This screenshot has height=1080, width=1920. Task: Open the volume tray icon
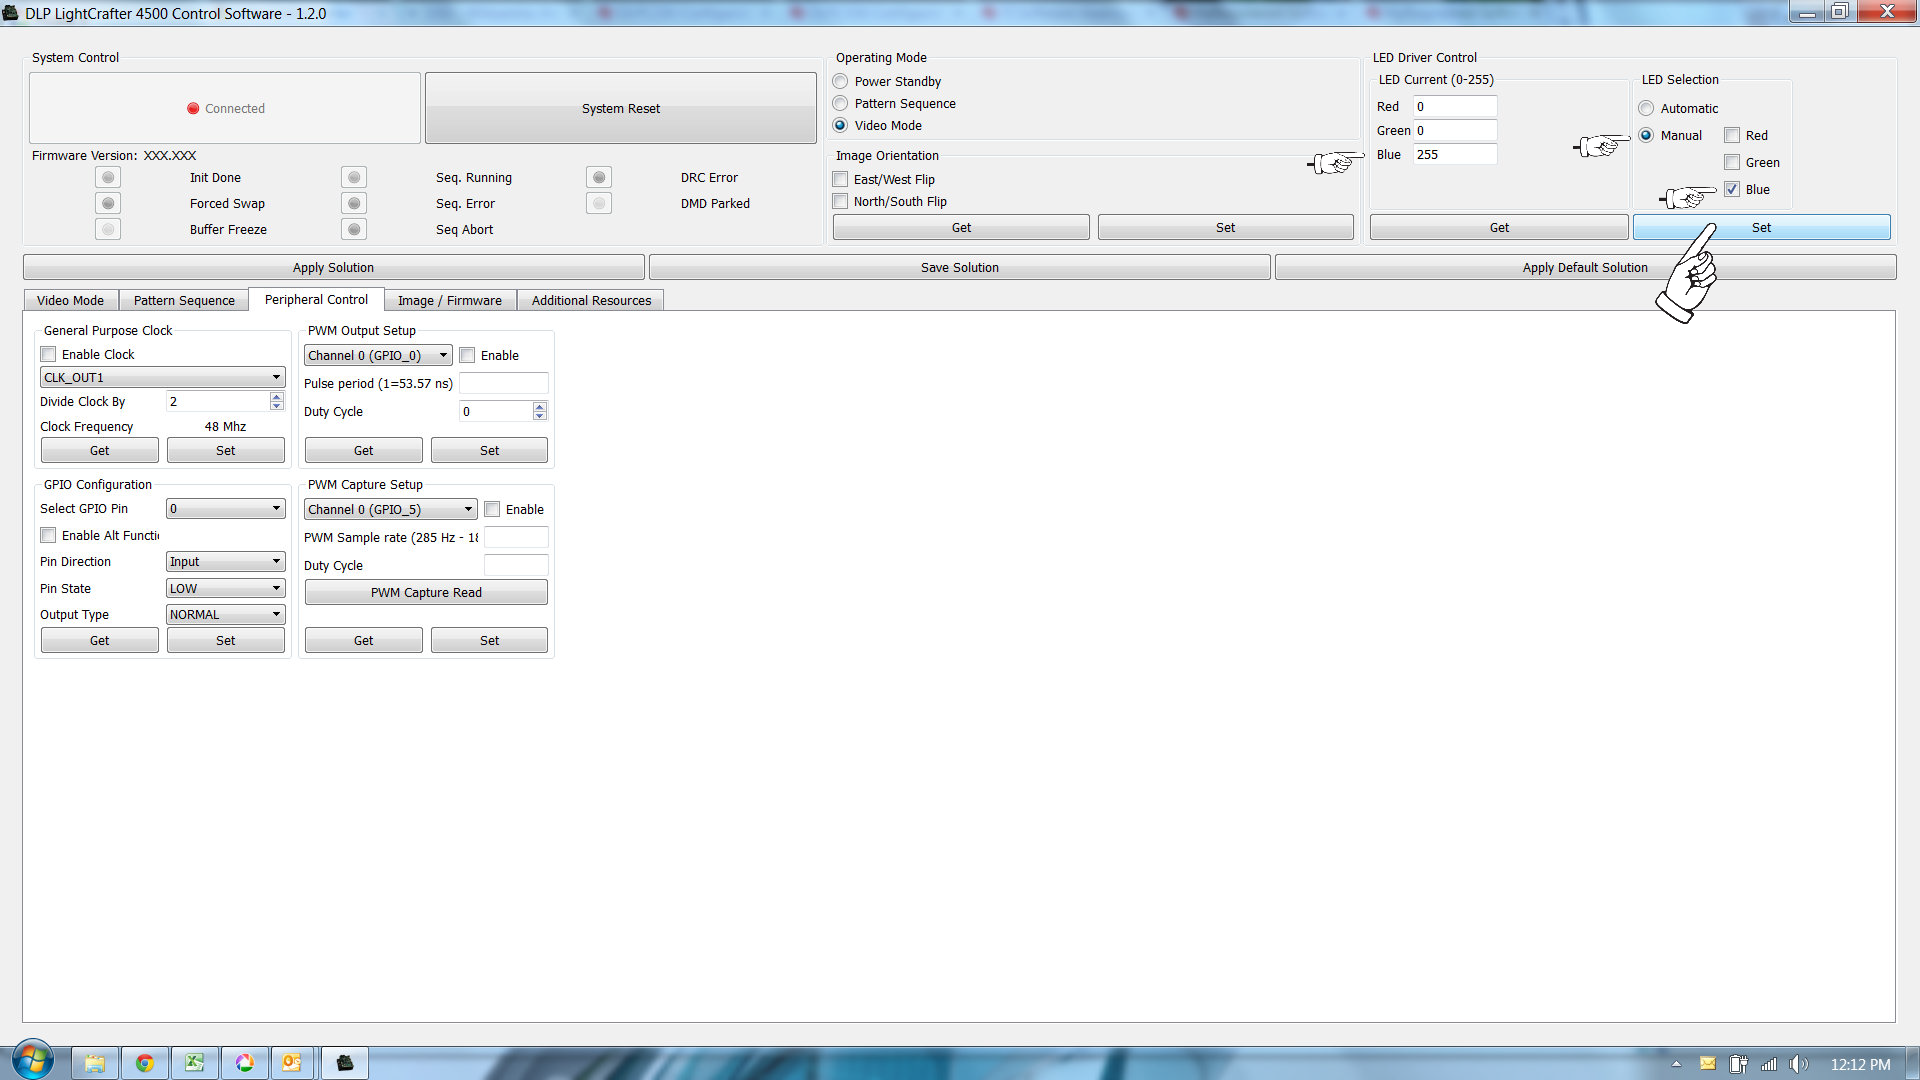pos(1799,1064)
